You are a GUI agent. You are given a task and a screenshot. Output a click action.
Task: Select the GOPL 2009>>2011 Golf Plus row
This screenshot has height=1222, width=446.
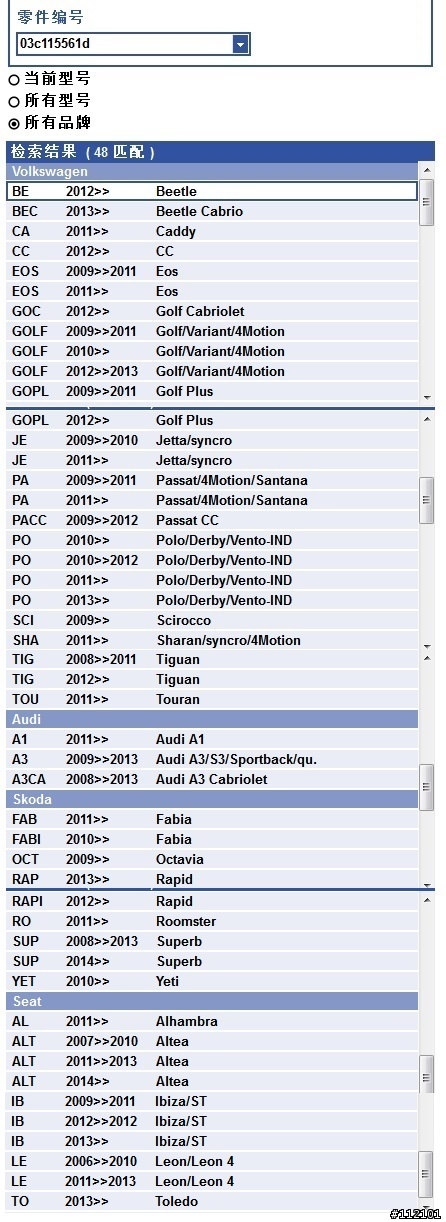pyautogui.click(x=212, y=391)
